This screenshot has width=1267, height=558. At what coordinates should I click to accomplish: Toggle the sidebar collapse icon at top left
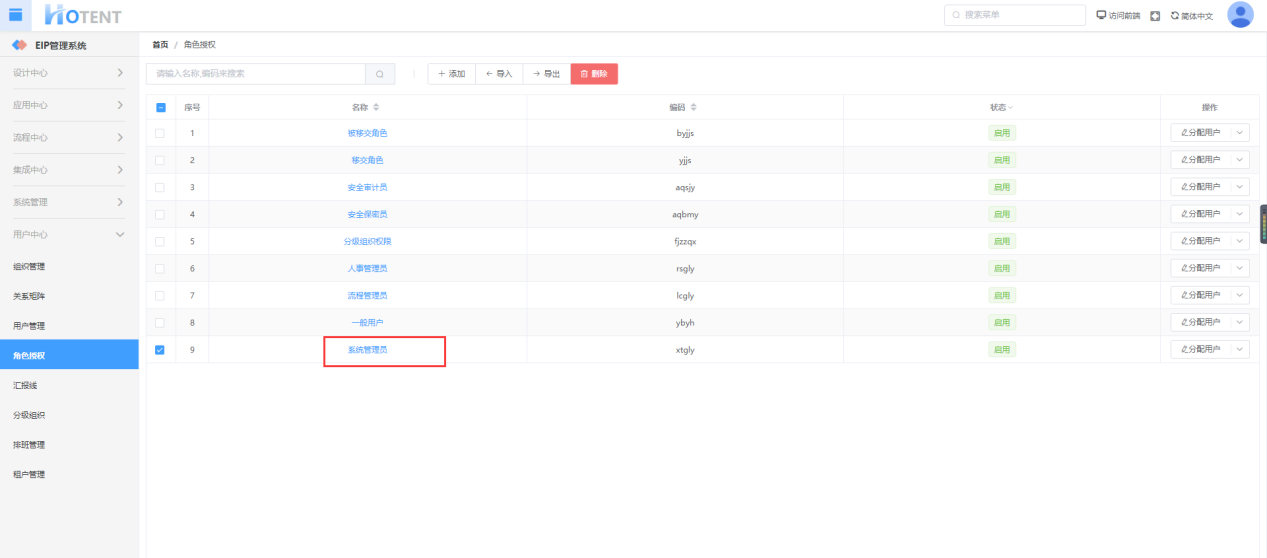pyautogui.click(x=15, y=14)
